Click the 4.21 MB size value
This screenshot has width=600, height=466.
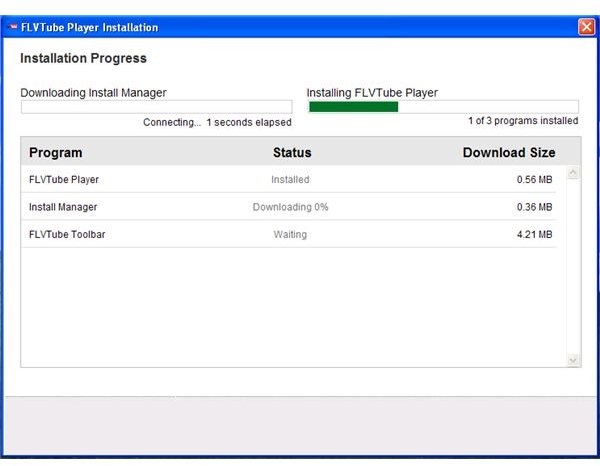[535, 235]
